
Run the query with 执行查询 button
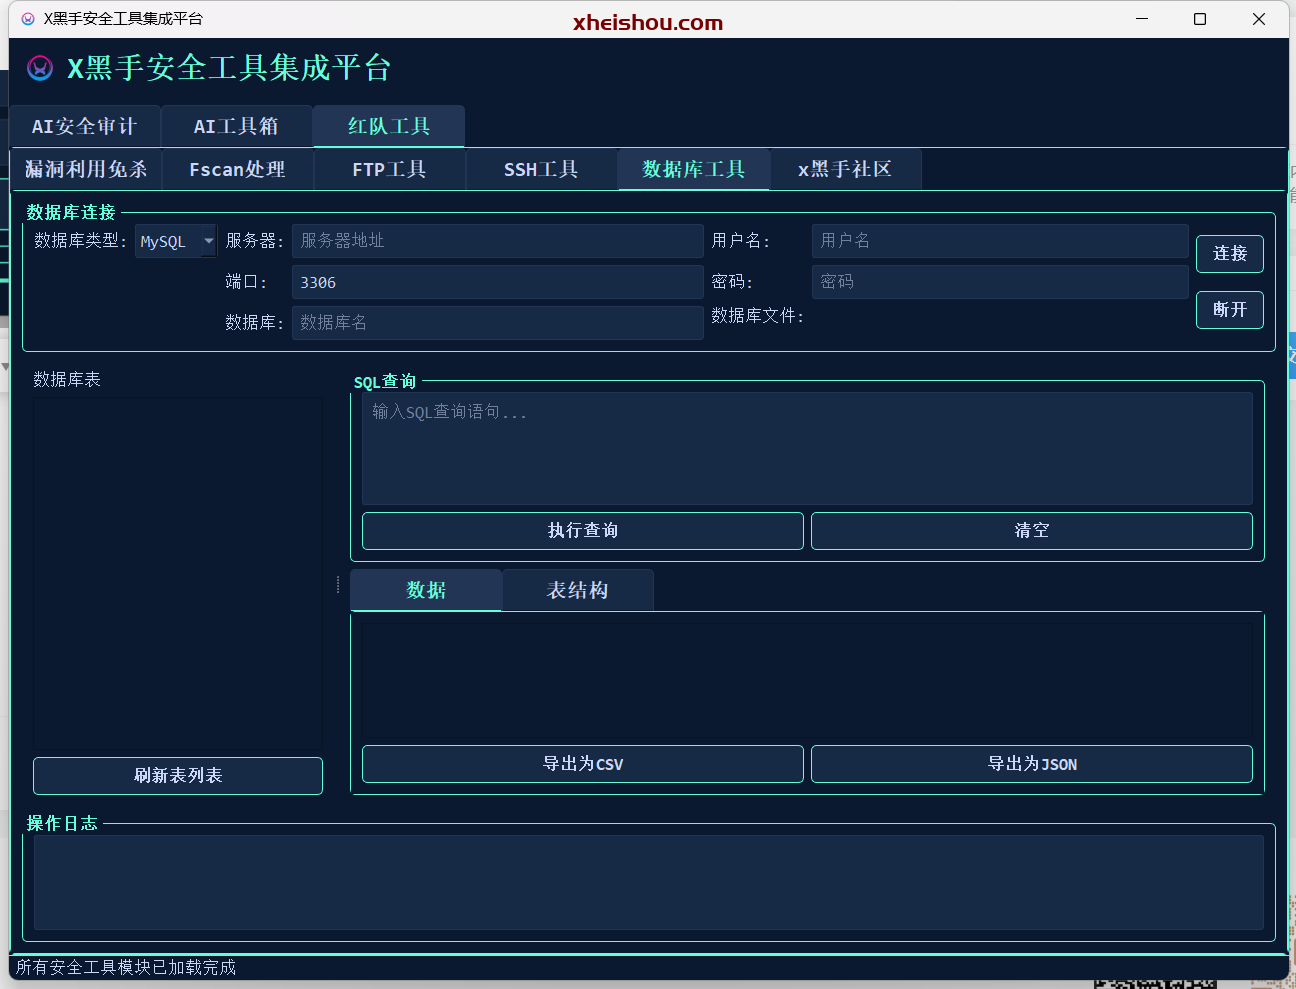pos(582,531)
